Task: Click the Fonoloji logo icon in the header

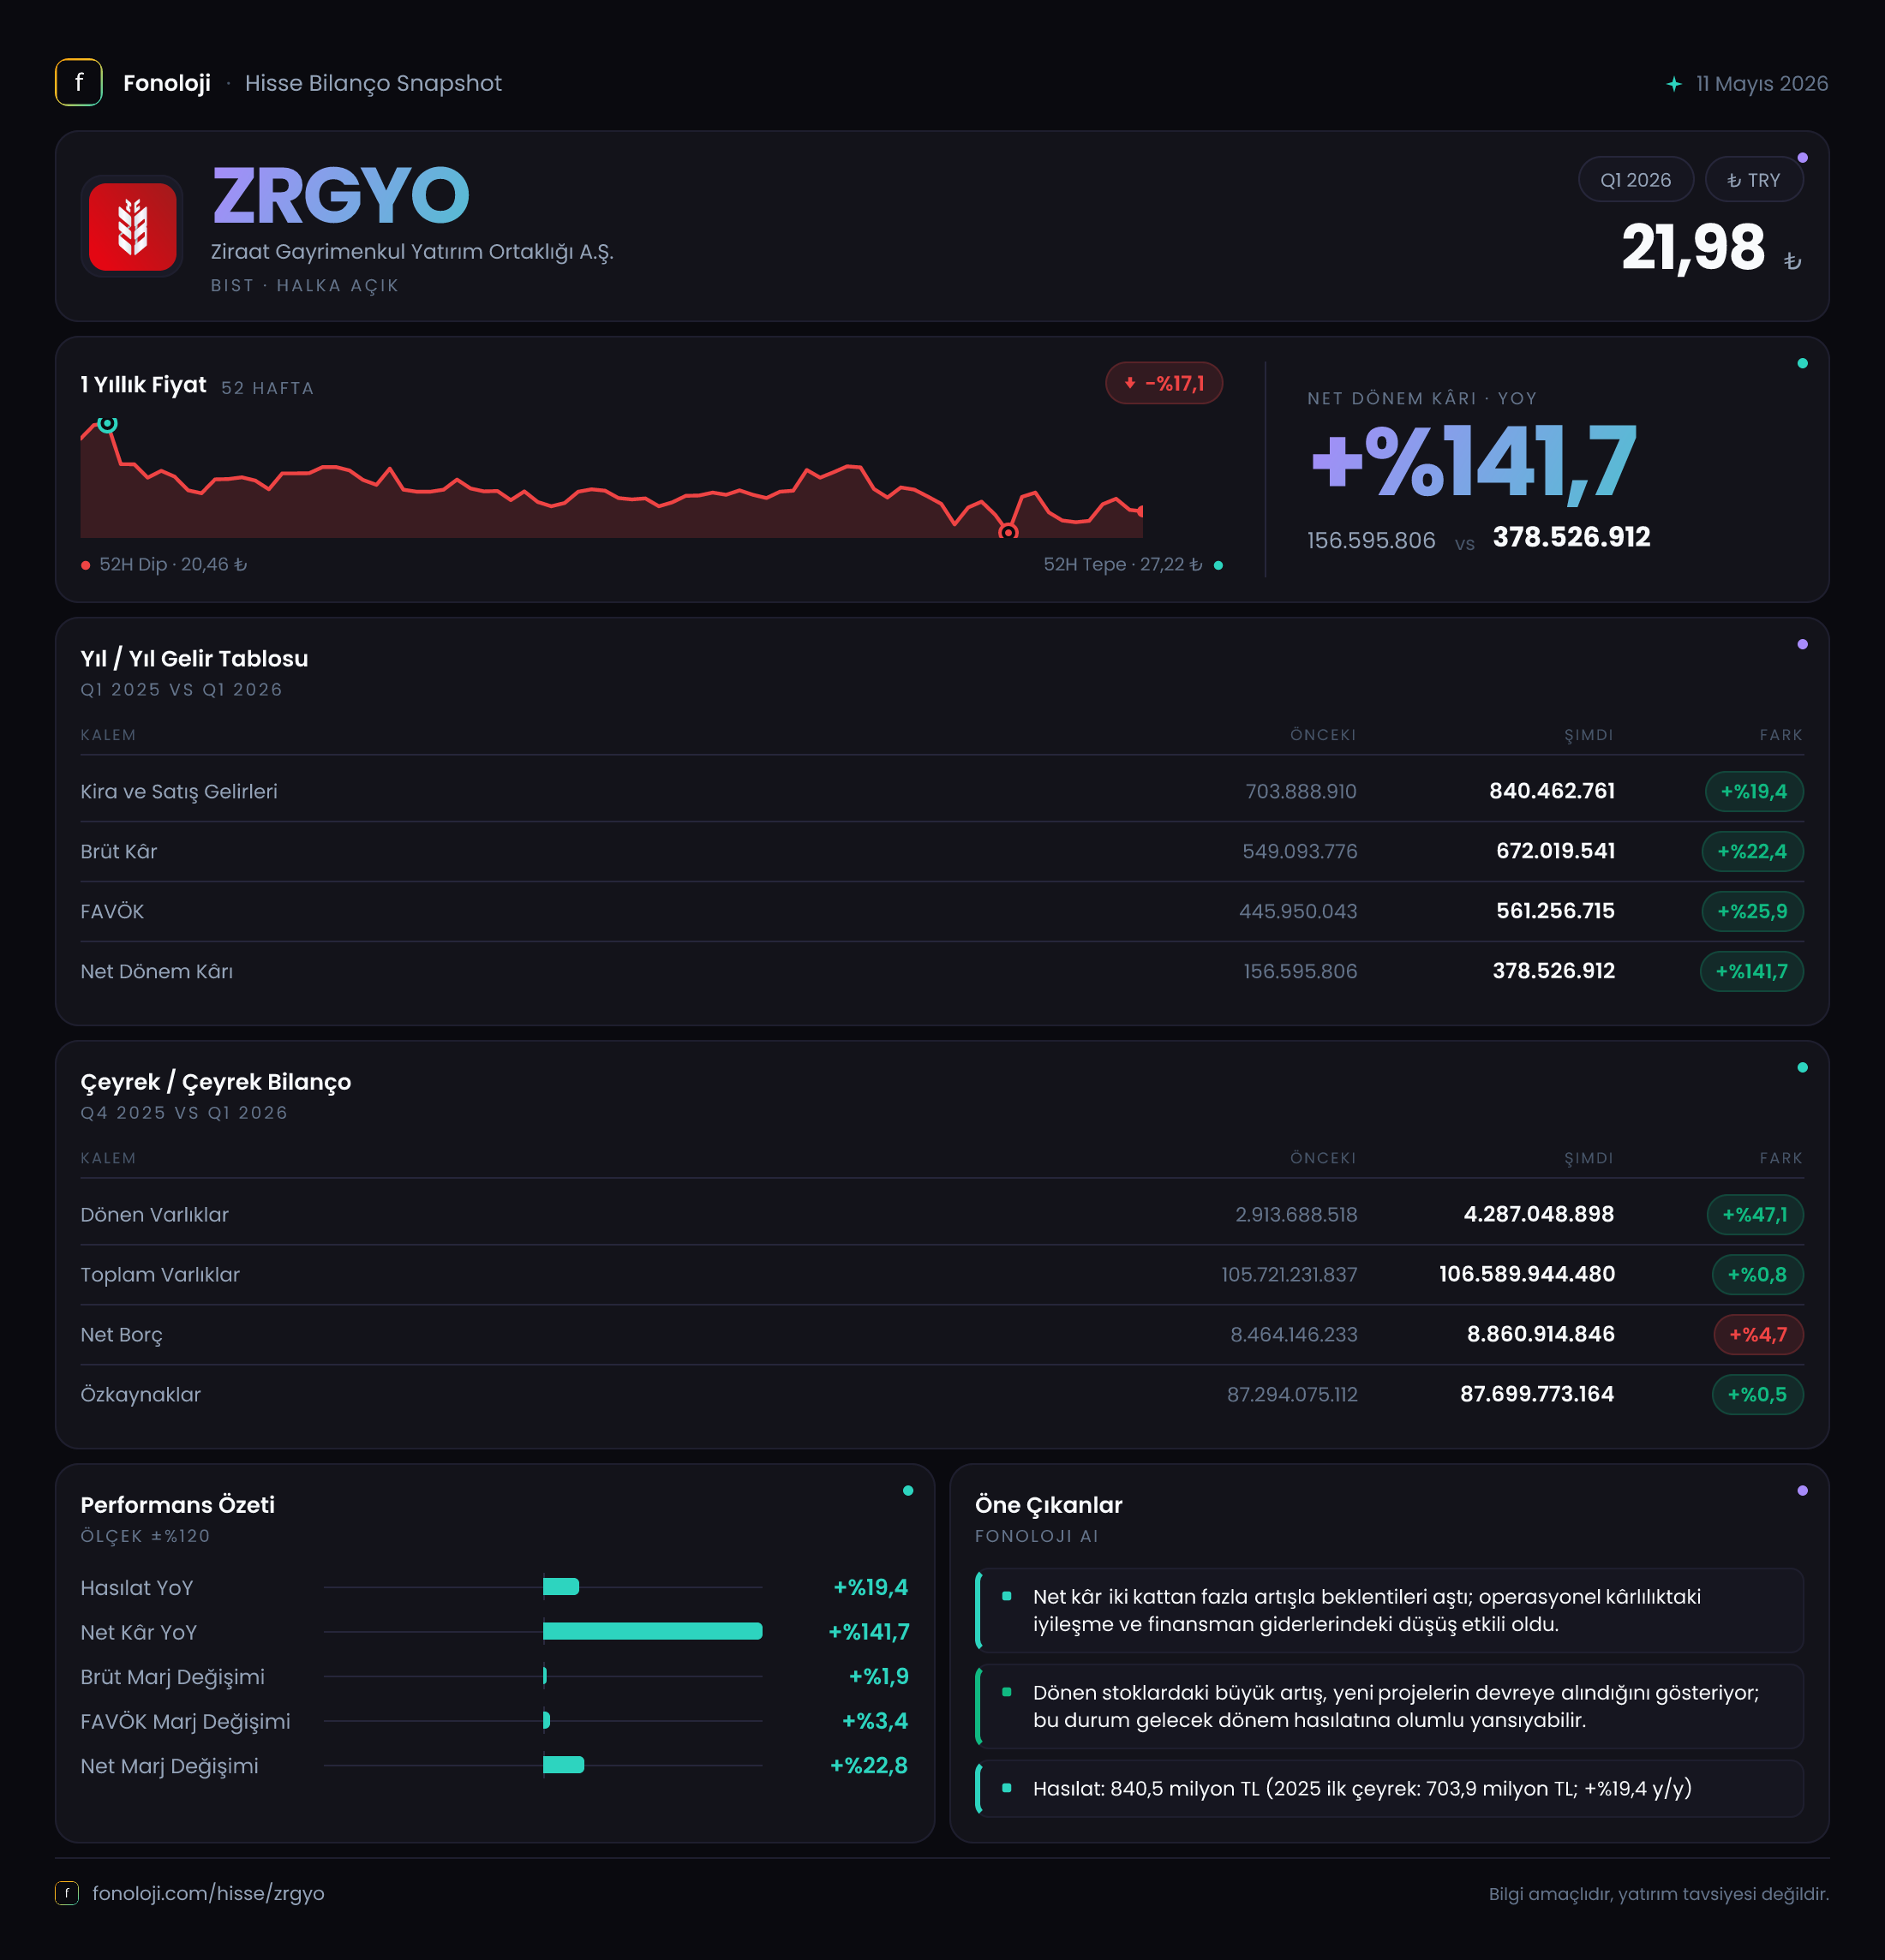Action: tap(78, 82)
